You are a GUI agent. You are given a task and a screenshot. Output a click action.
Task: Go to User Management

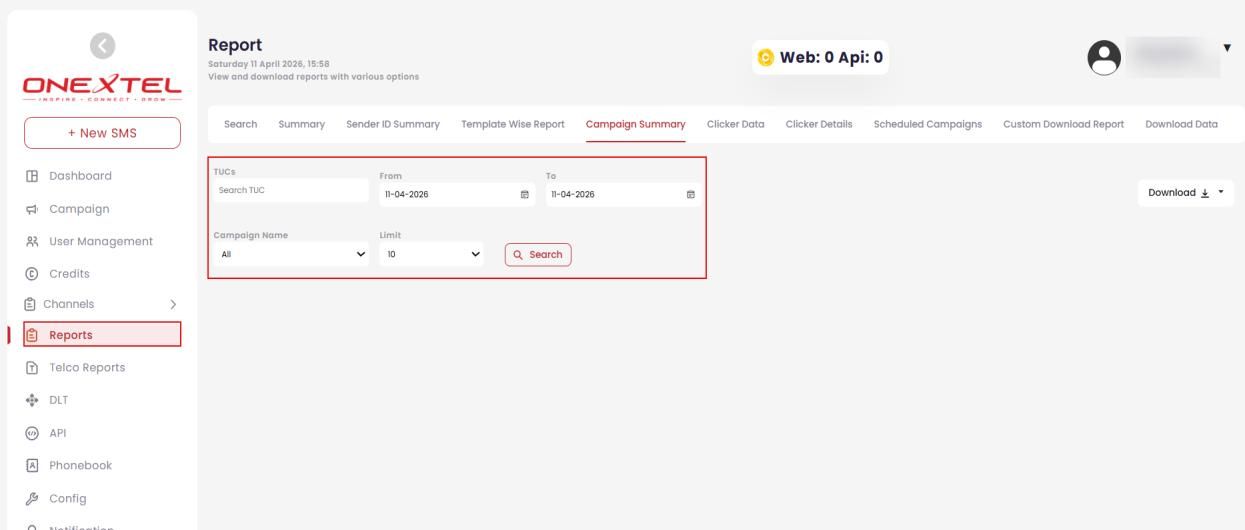pyautogui.click(x=101, y=241)
